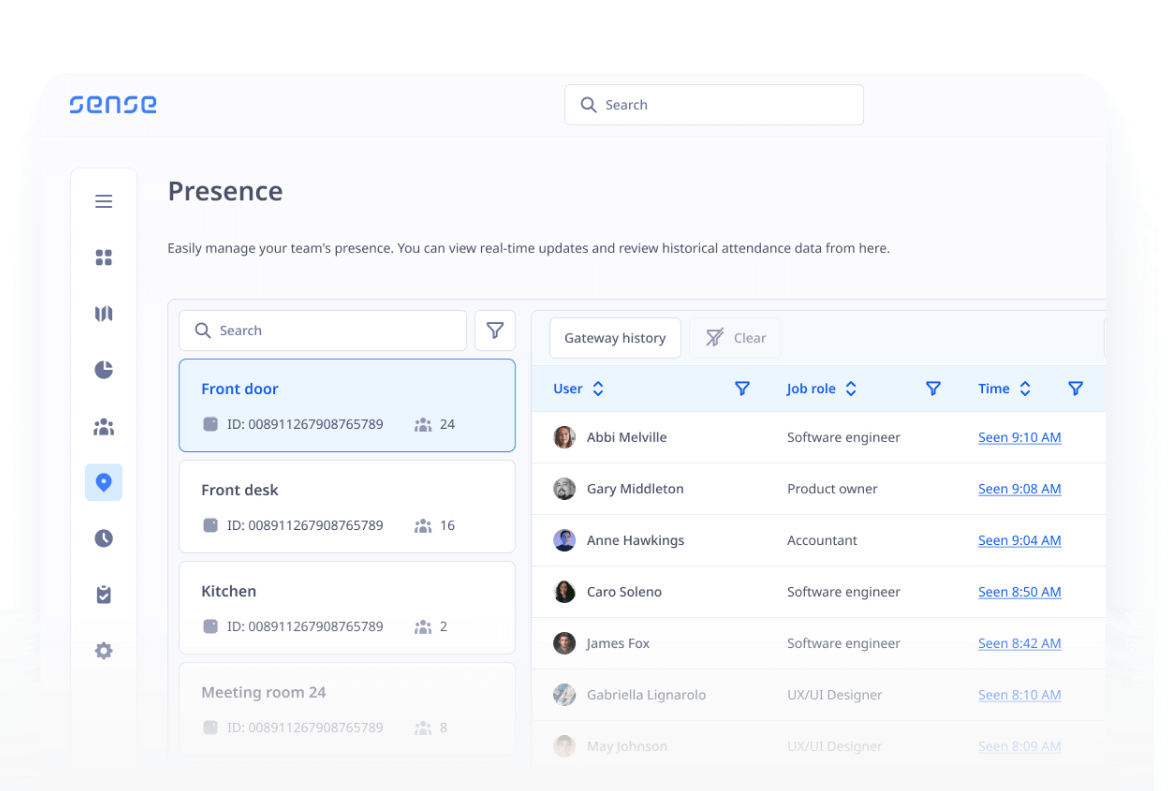Open the hamburger menu in sidebar

point(103,202)
